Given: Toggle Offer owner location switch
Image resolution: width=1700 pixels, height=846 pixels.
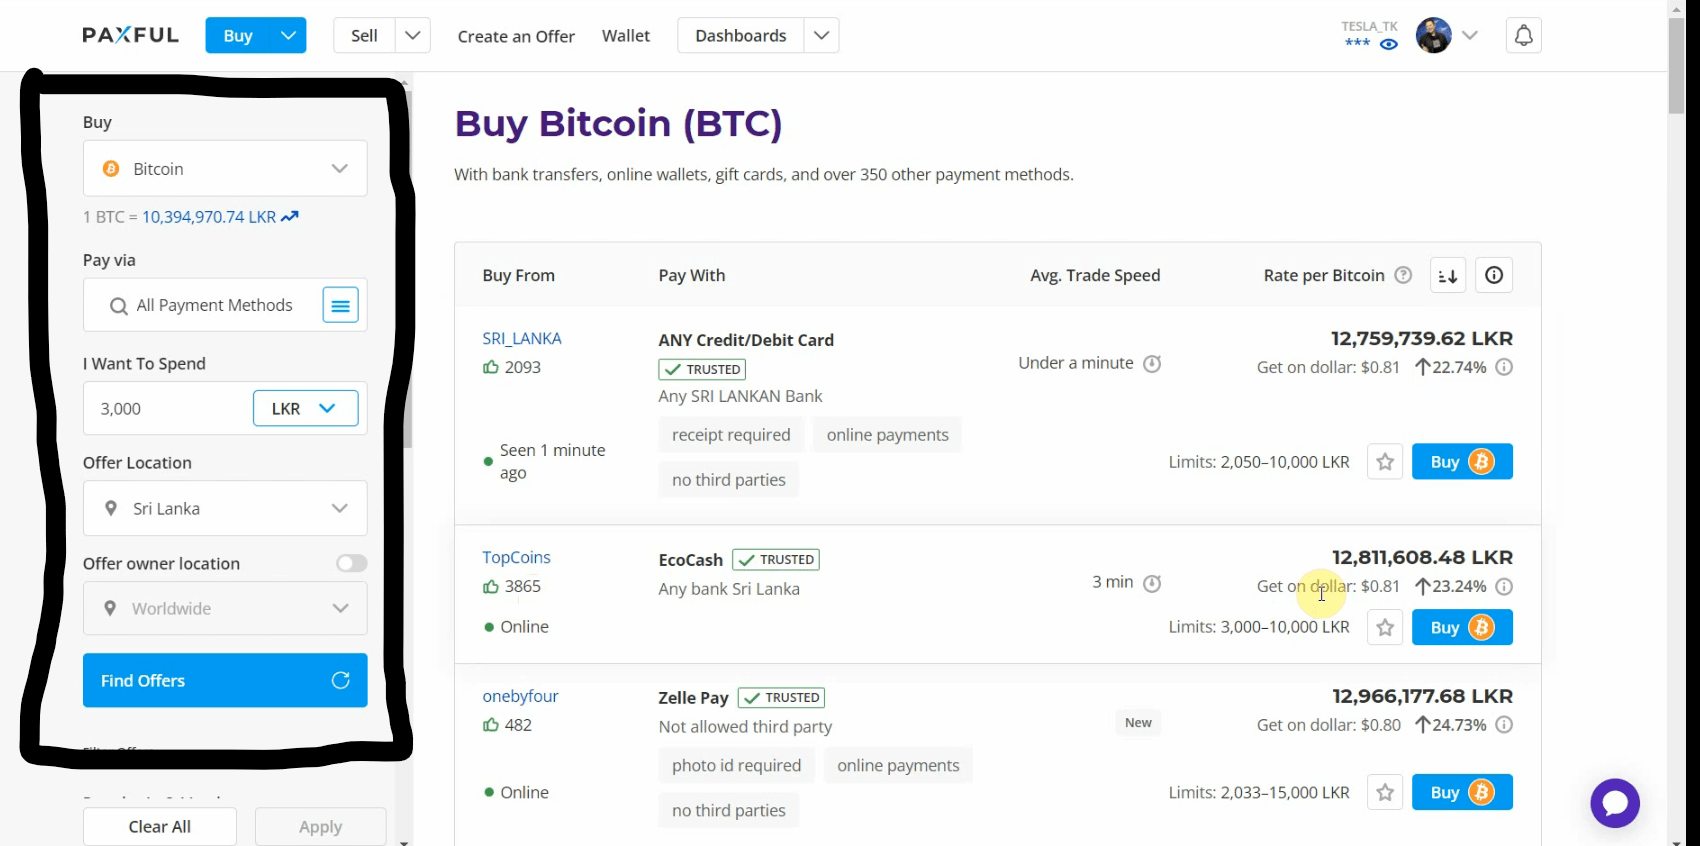Looking at the screenshot, I should pyautogui.click(x=352, y=563).
